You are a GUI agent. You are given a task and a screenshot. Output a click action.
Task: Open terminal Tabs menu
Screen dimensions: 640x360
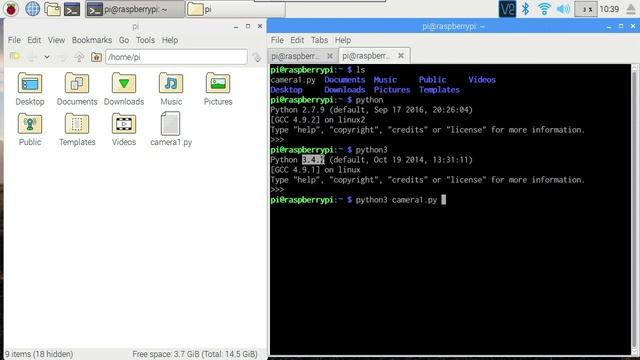[319, 40]
